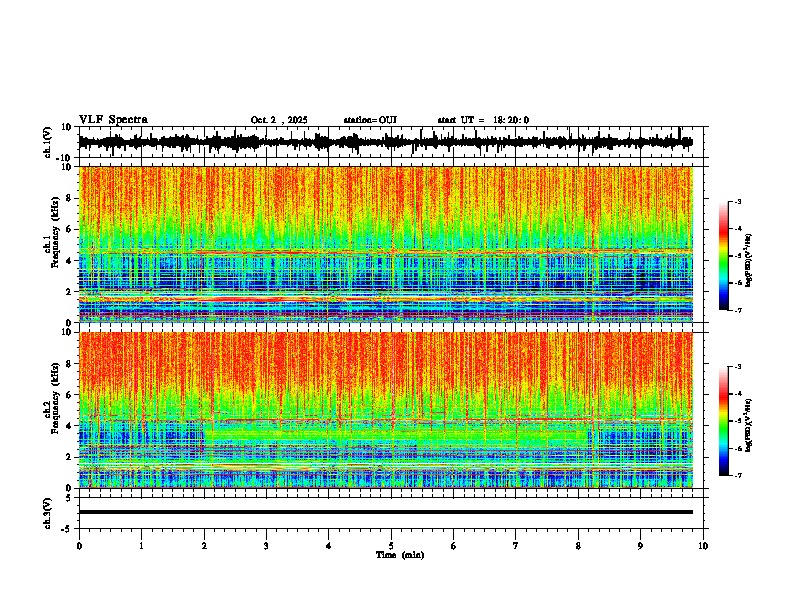The height and width of the screenshot is (612, 792).
Task: Click the "VLF Spectra" plot title
Action: (x=113, y=120)
